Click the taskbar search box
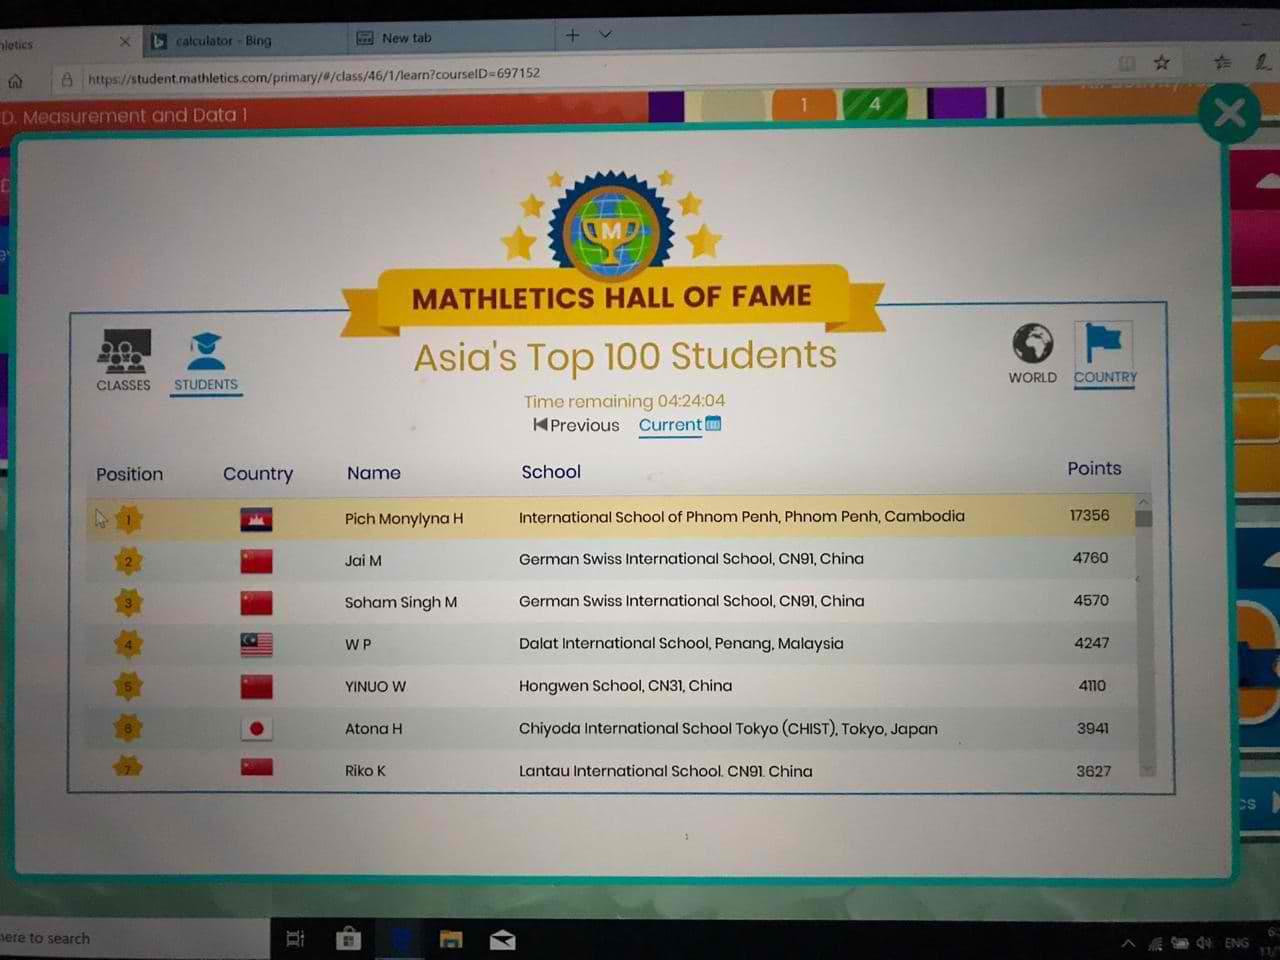Viewport: 1280px width, 960px height. tap(135, 938)
